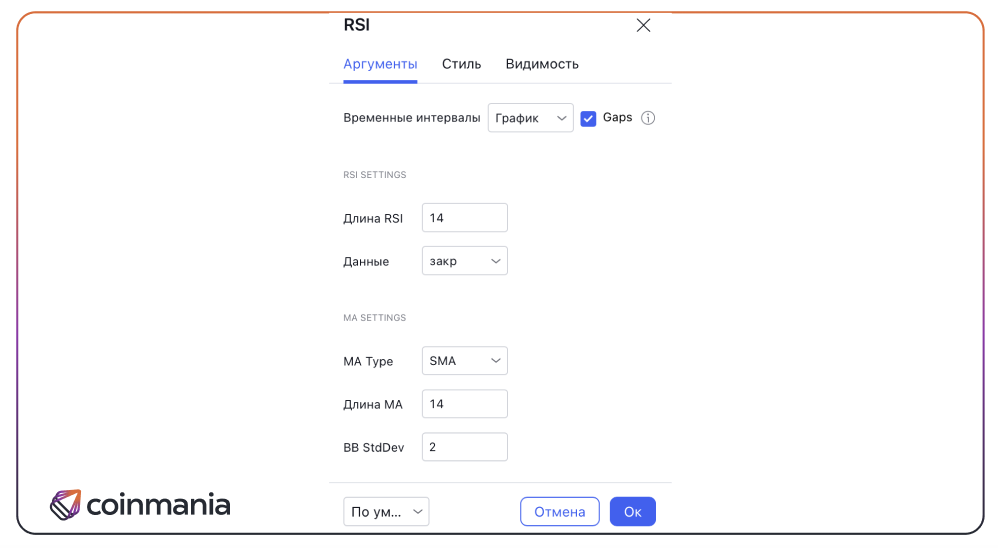The image size is (998, 548).
Task: Click the BB StdDev label
Action: (x=374, y=447)
